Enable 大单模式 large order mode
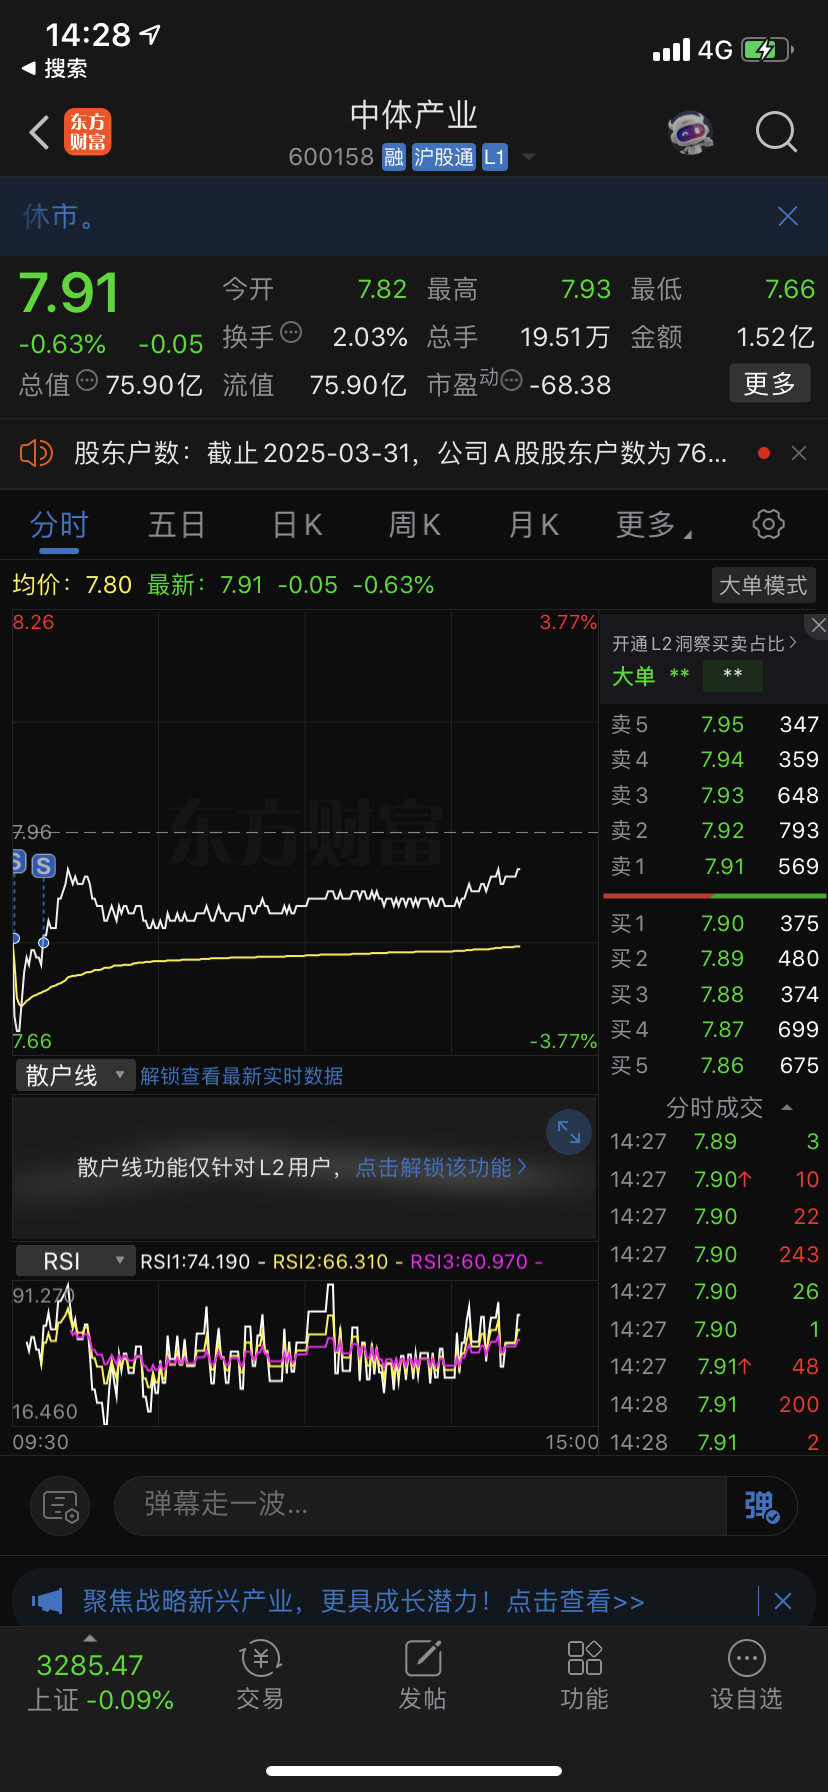Viewport: 828px width, 1792px height. (763, 585)
